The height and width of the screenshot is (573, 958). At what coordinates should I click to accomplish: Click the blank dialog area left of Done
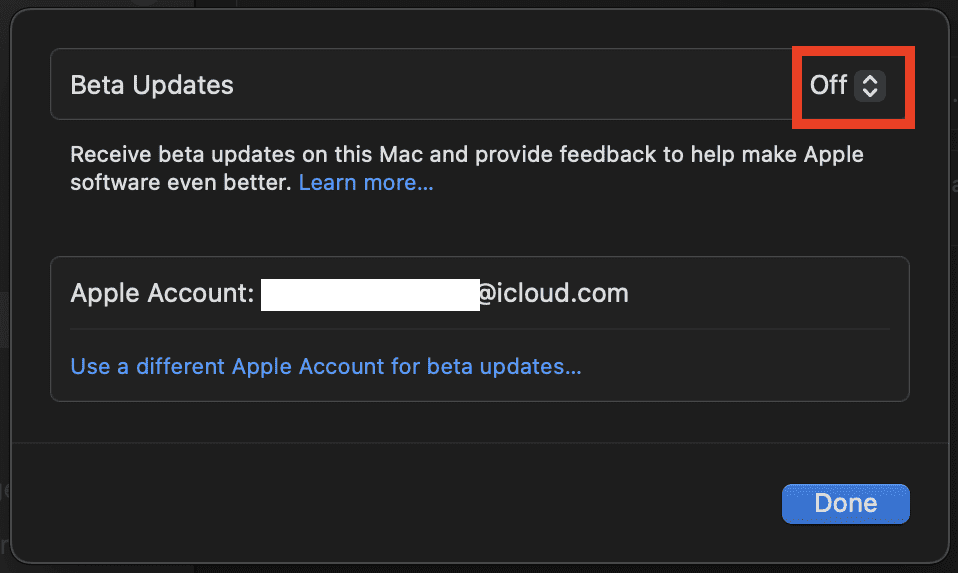[400, 503]
